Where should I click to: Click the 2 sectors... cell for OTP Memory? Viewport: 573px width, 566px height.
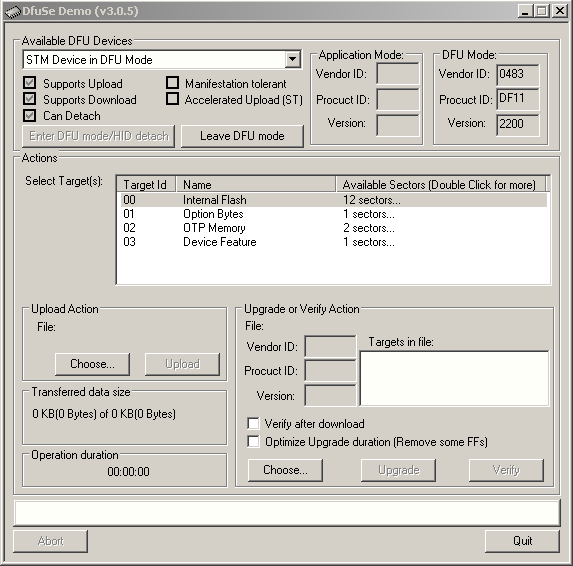[369, 228]
